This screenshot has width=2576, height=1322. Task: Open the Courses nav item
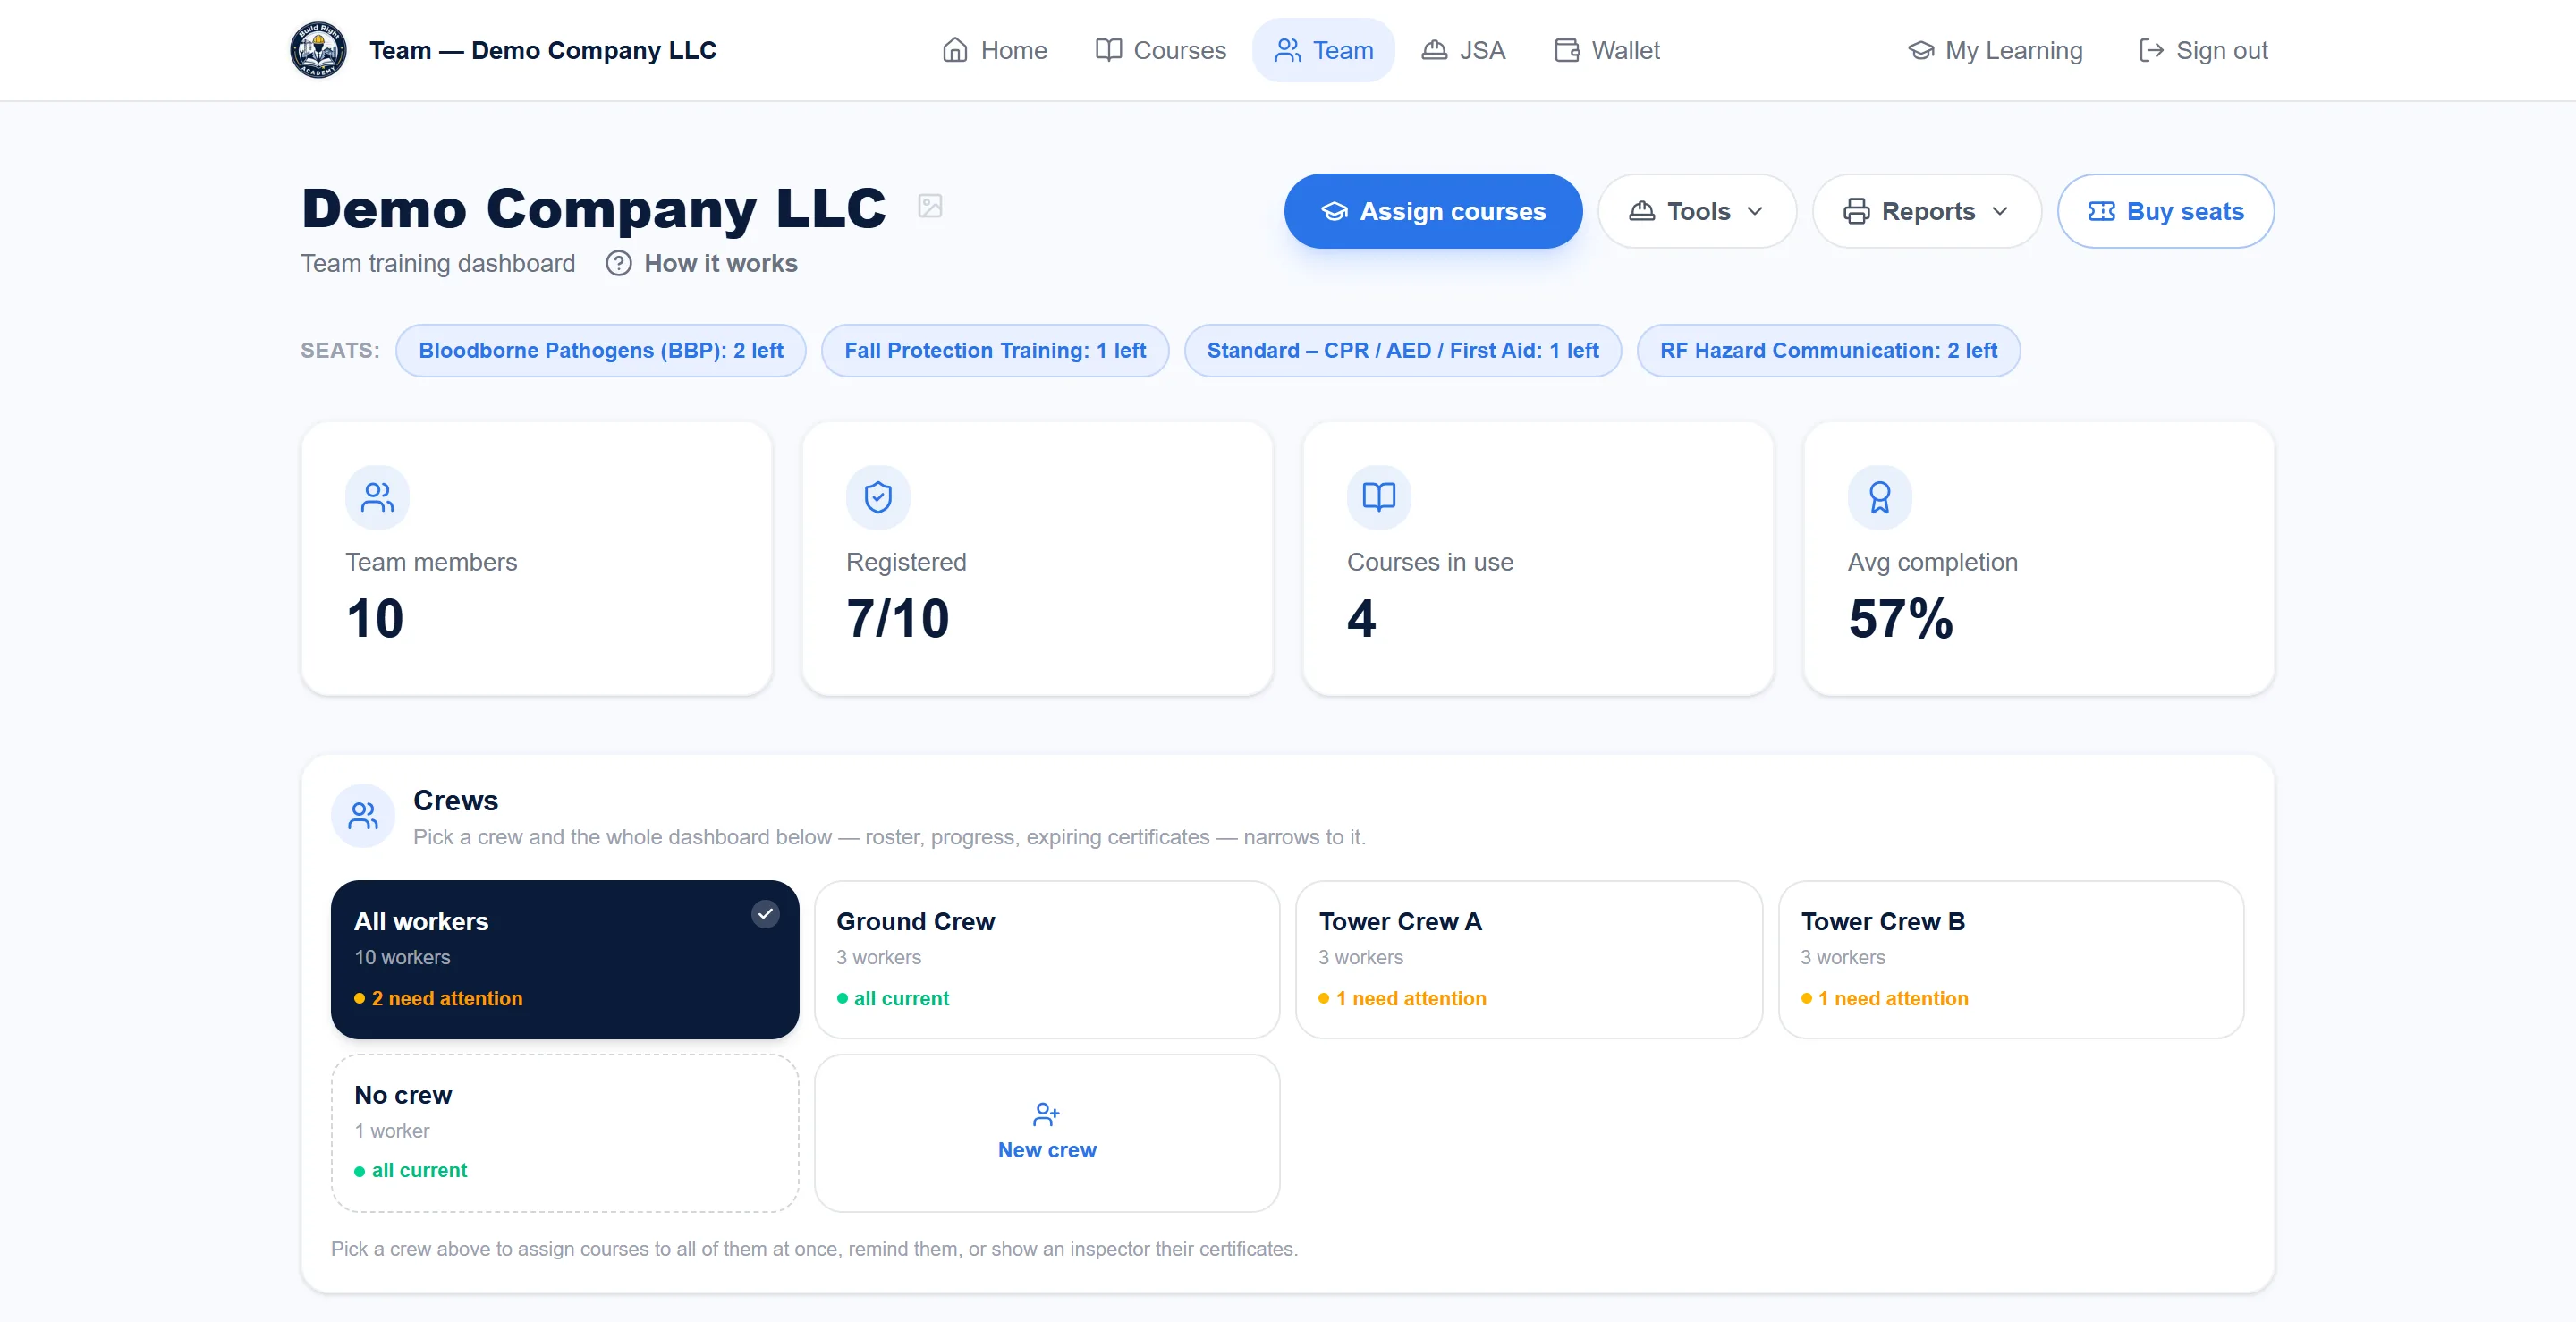point(1160,50)
